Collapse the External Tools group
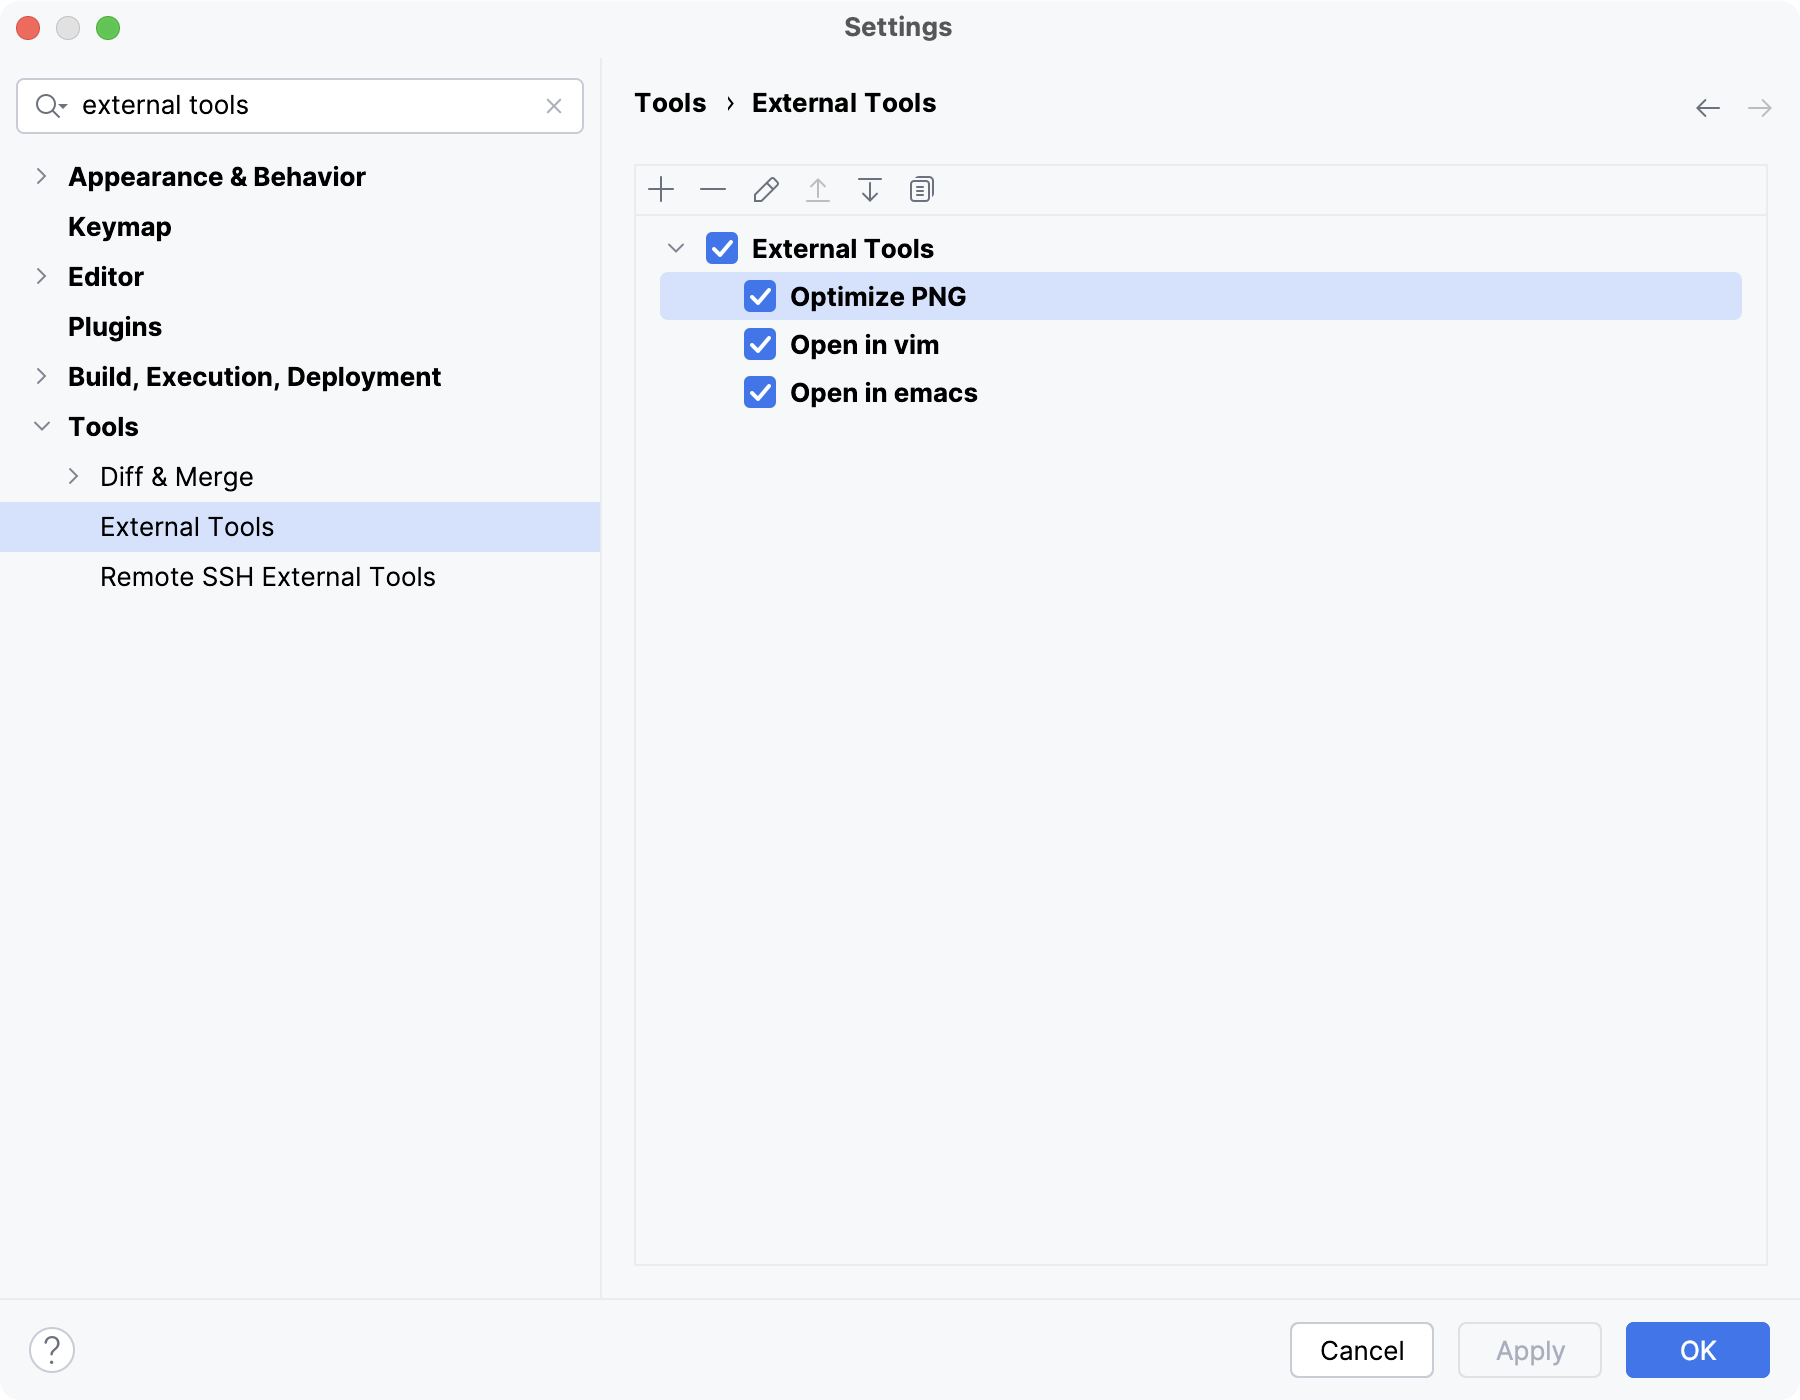The width and height of the screenshot is (1800, 1400). 676,248
